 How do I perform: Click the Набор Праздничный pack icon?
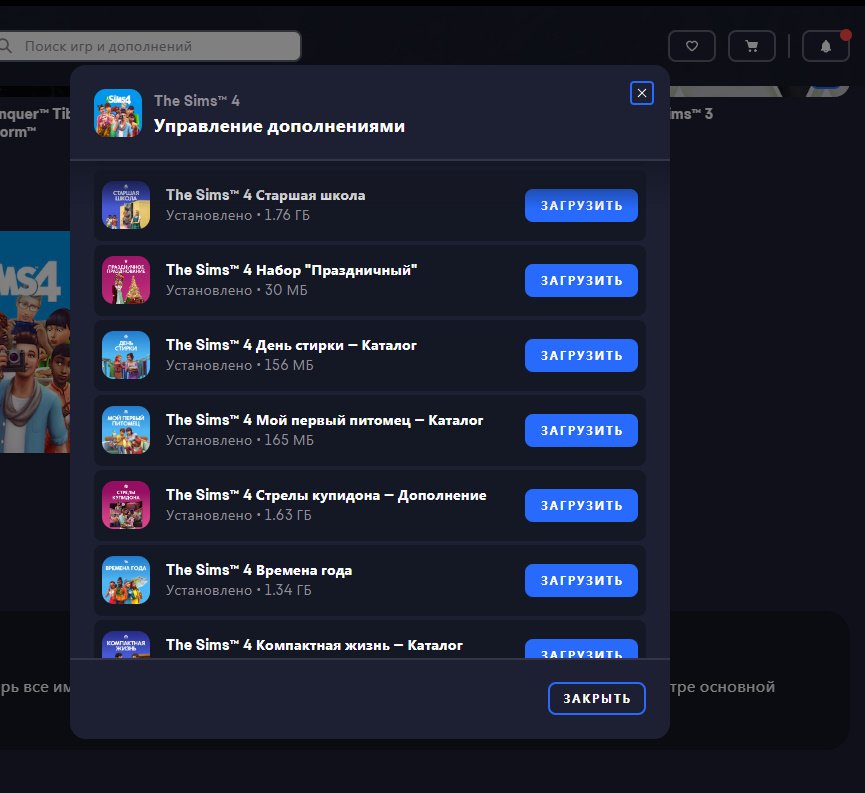pos(126,280)
